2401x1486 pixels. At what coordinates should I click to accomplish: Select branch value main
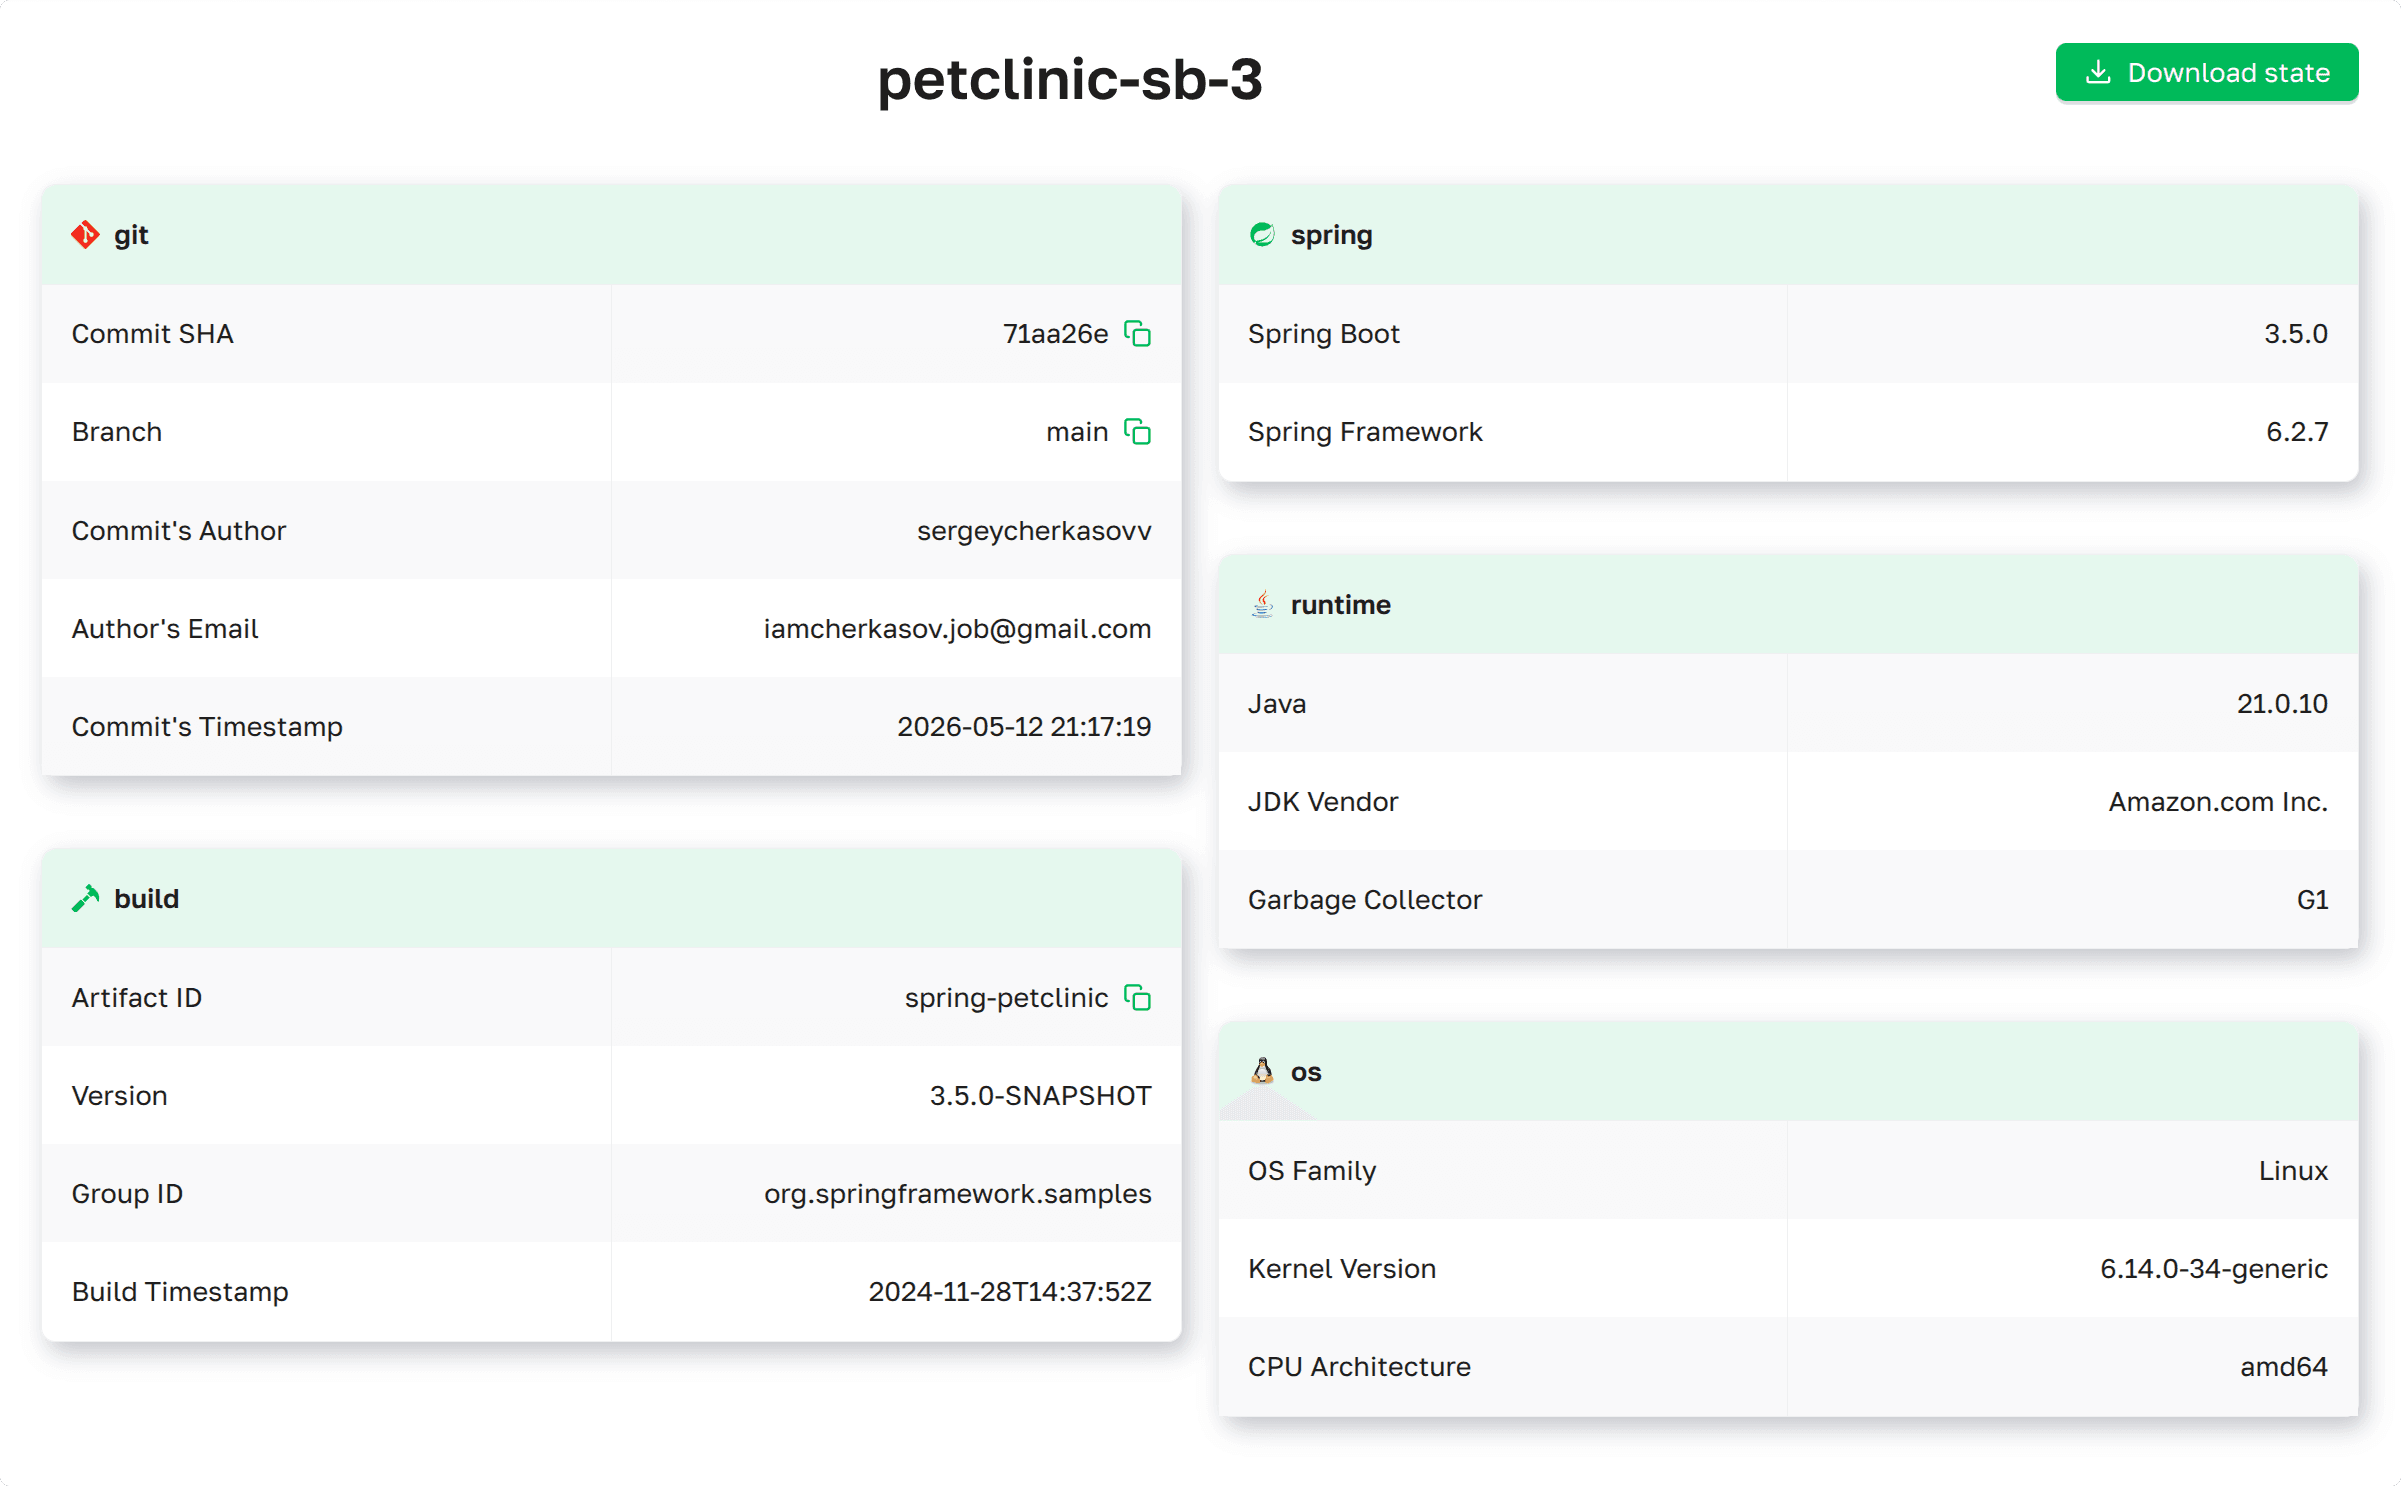tap(1077, 432)
